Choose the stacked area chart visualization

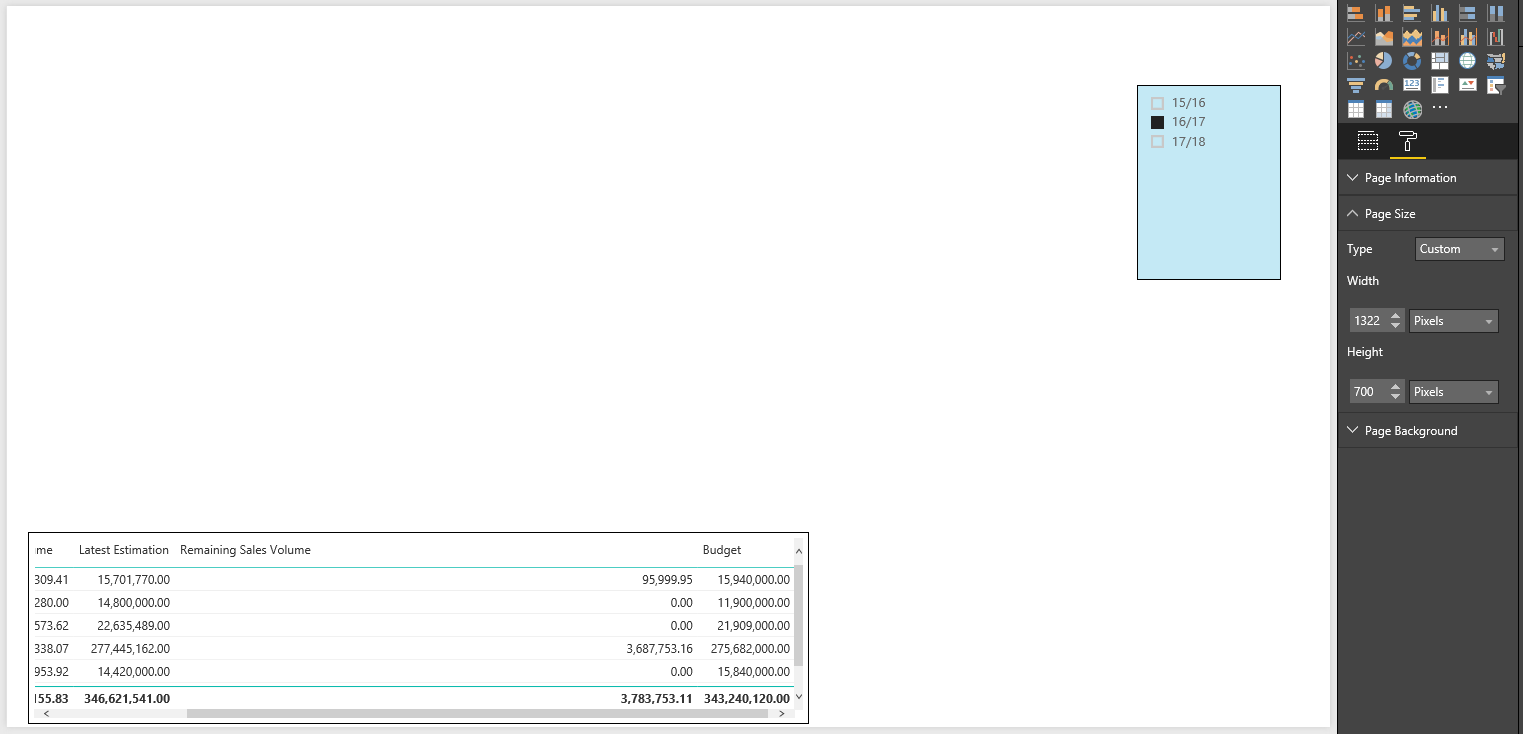click(1412, 37)
